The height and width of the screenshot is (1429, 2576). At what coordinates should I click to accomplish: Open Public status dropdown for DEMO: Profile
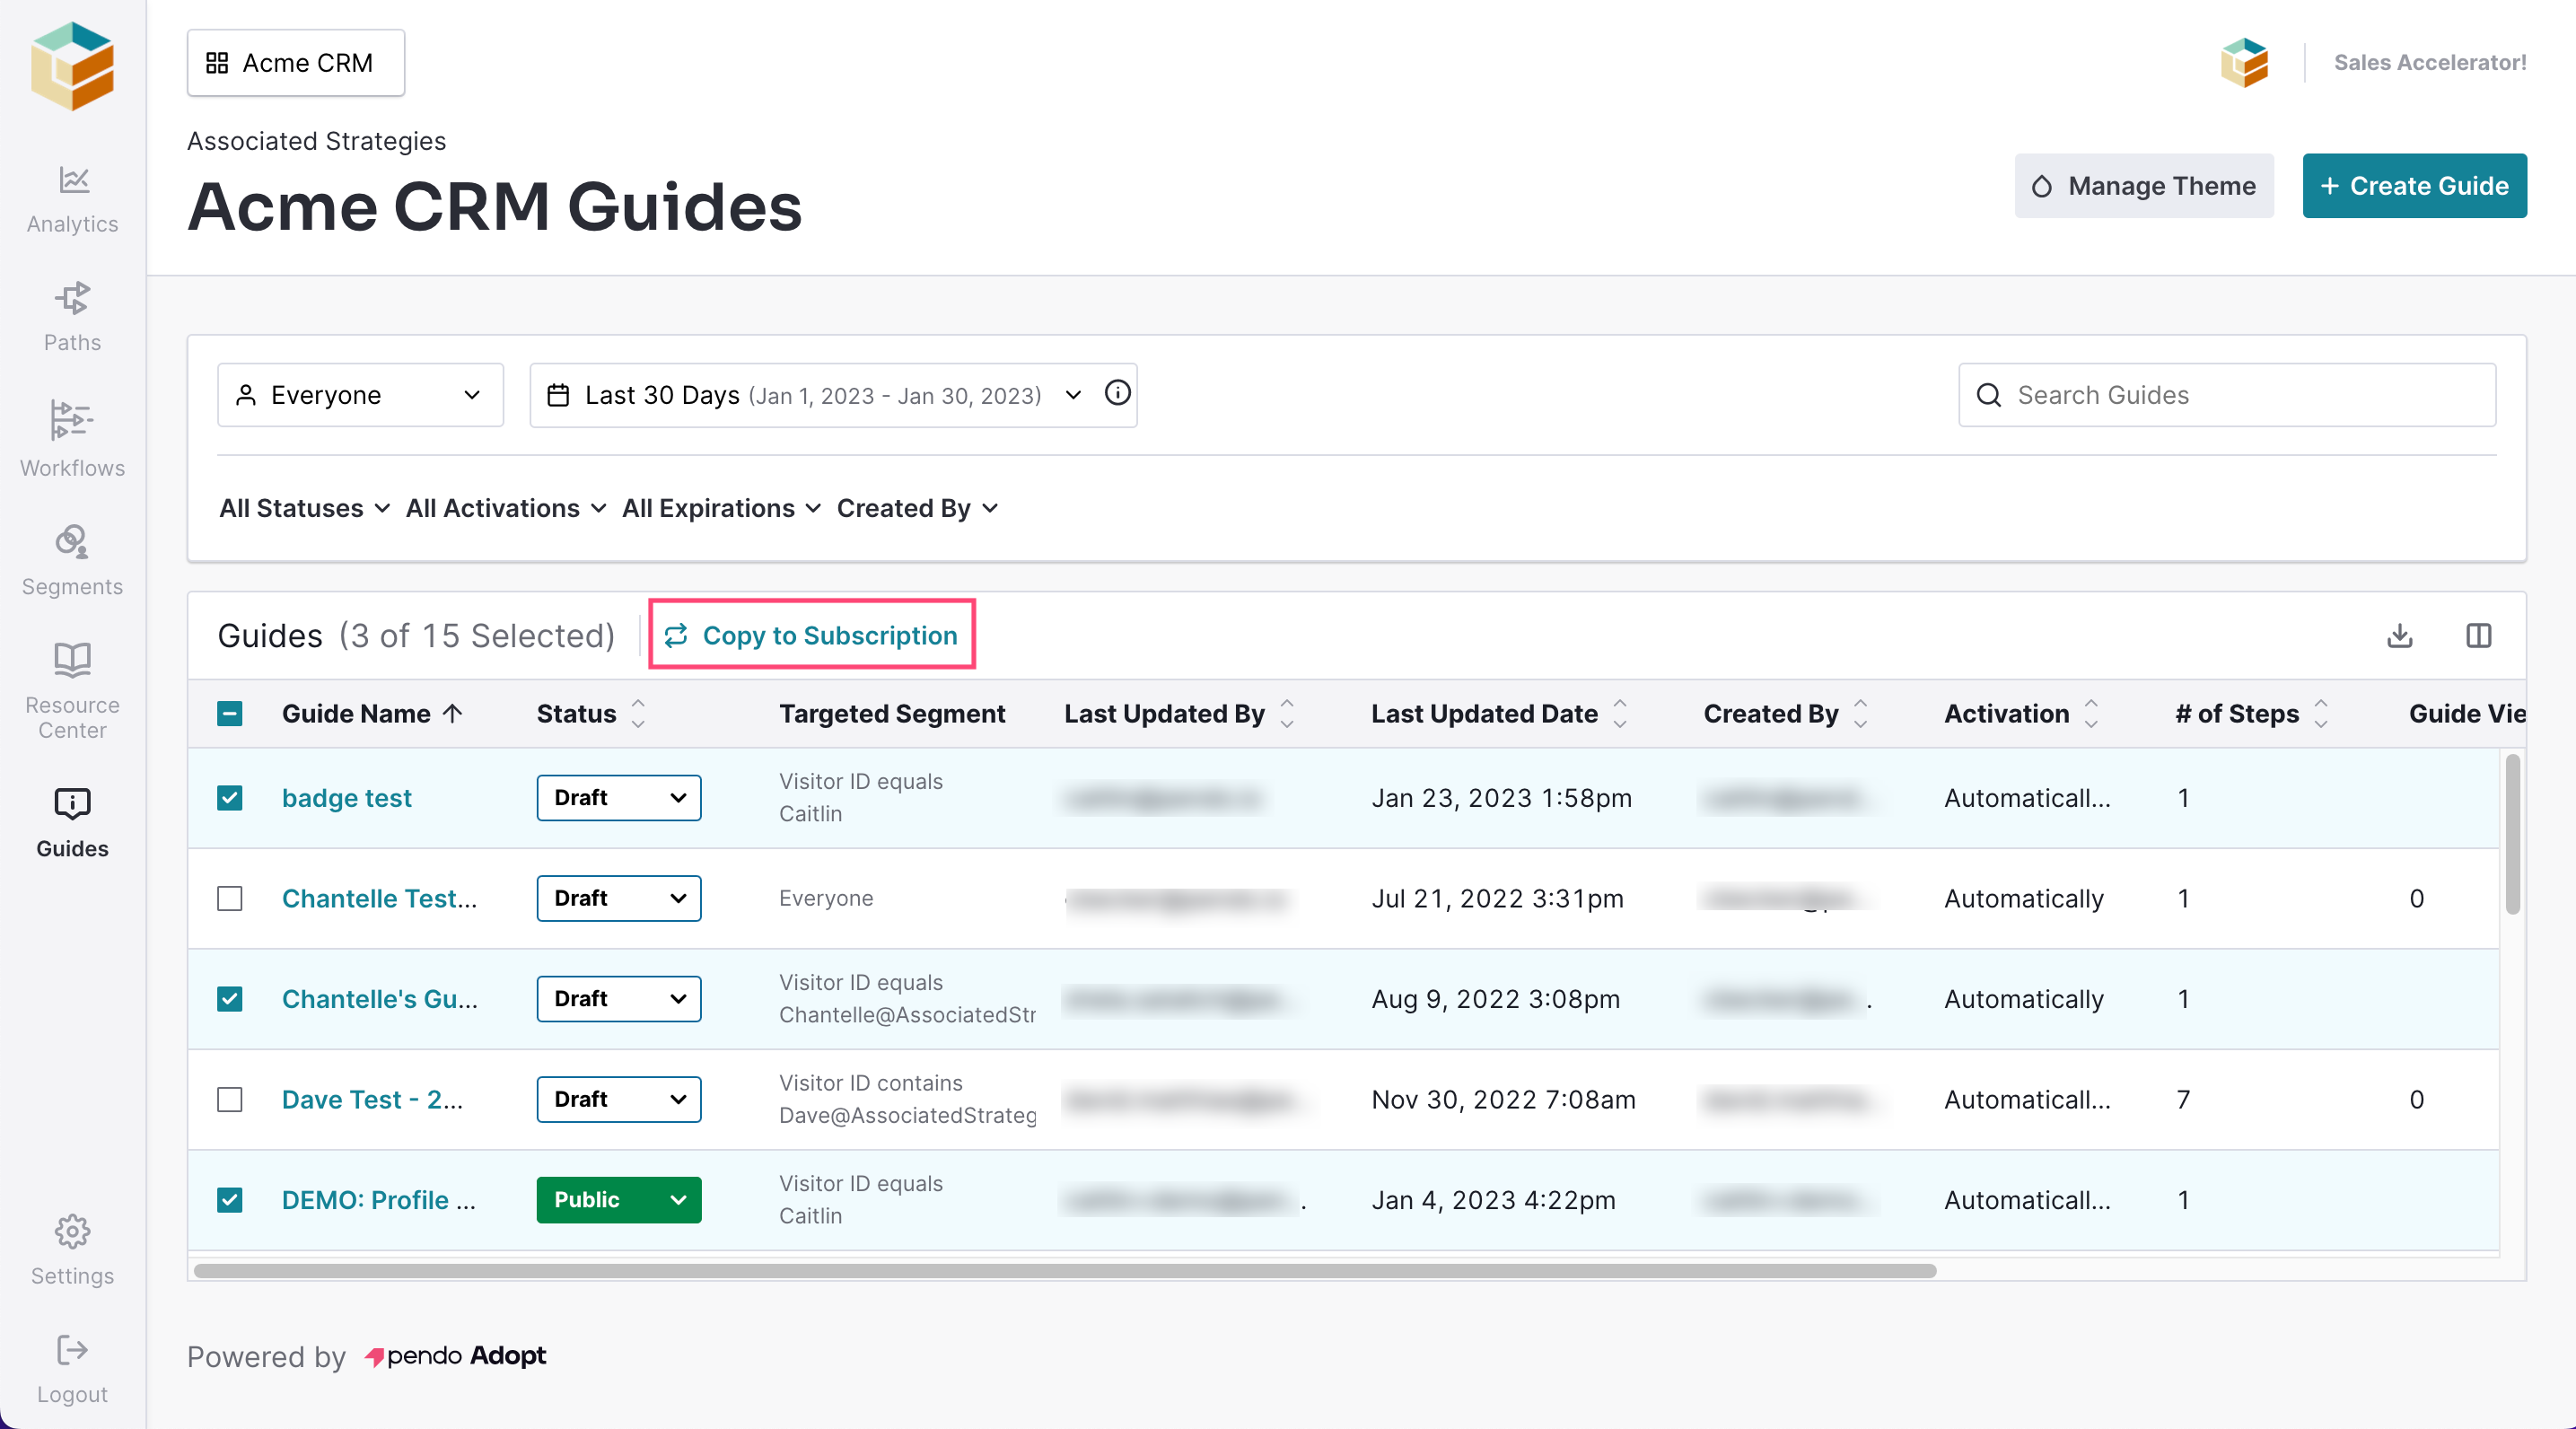[619, 1200]
